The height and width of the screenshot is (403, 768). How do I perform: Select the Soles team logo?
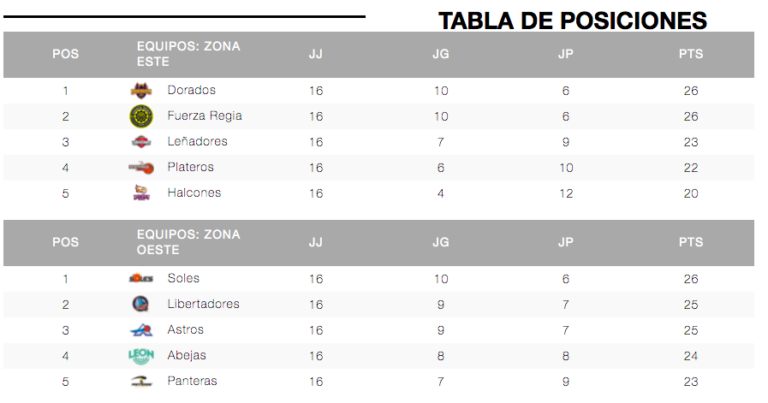coord(141,279)
